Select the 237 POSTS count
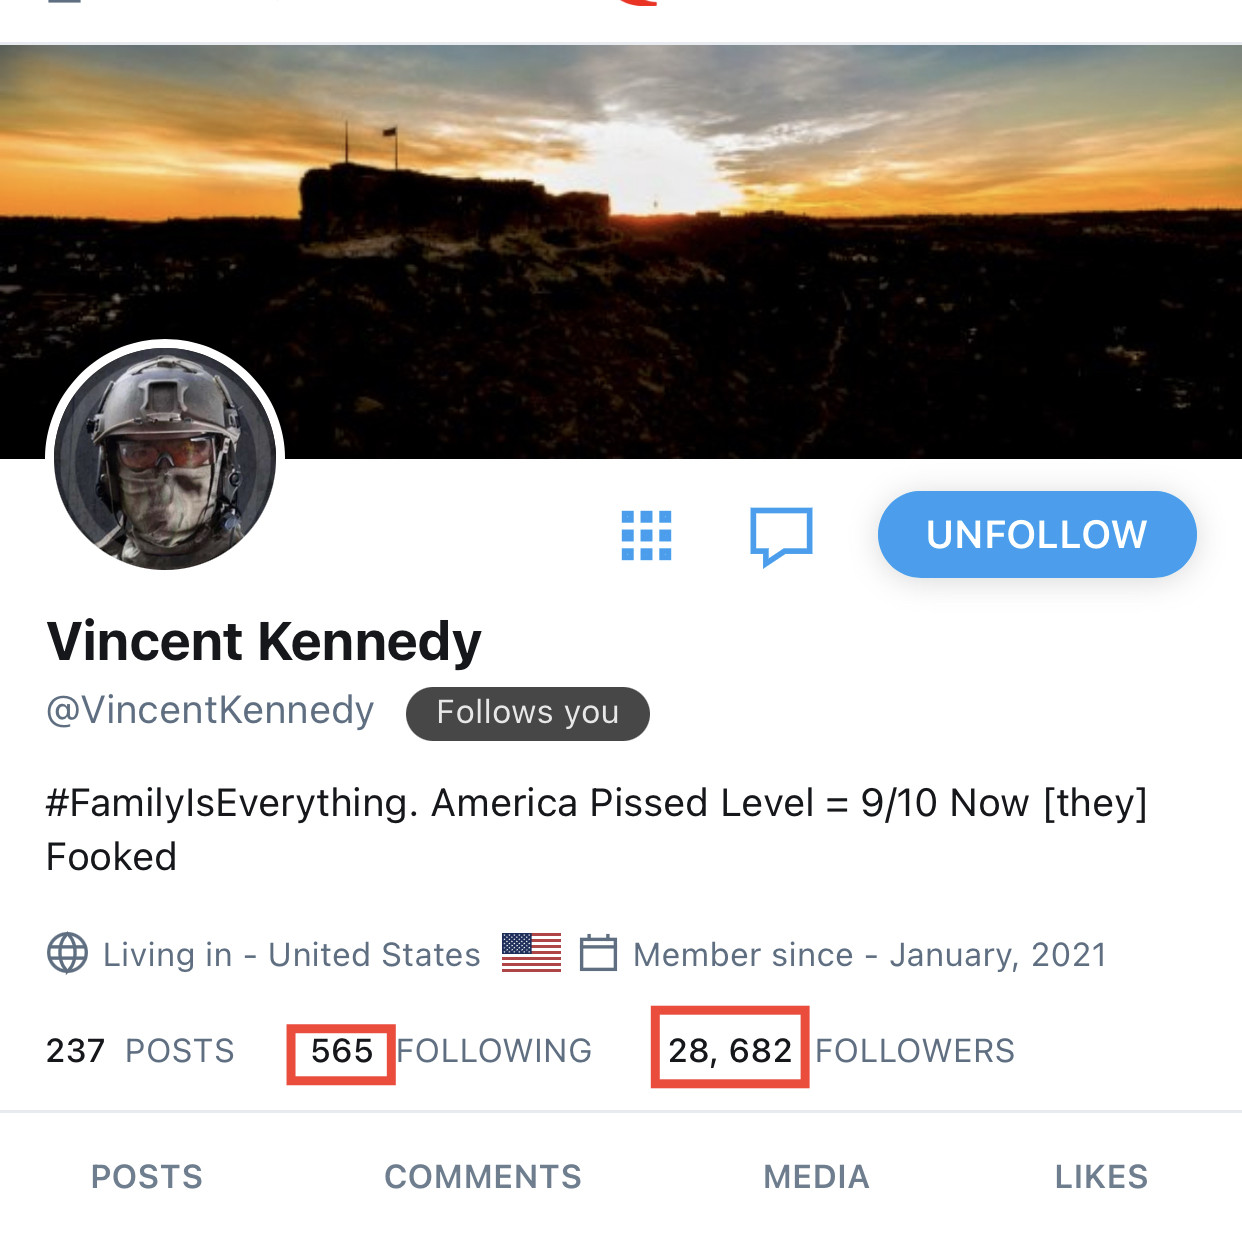 click(x=140, y=1051)
